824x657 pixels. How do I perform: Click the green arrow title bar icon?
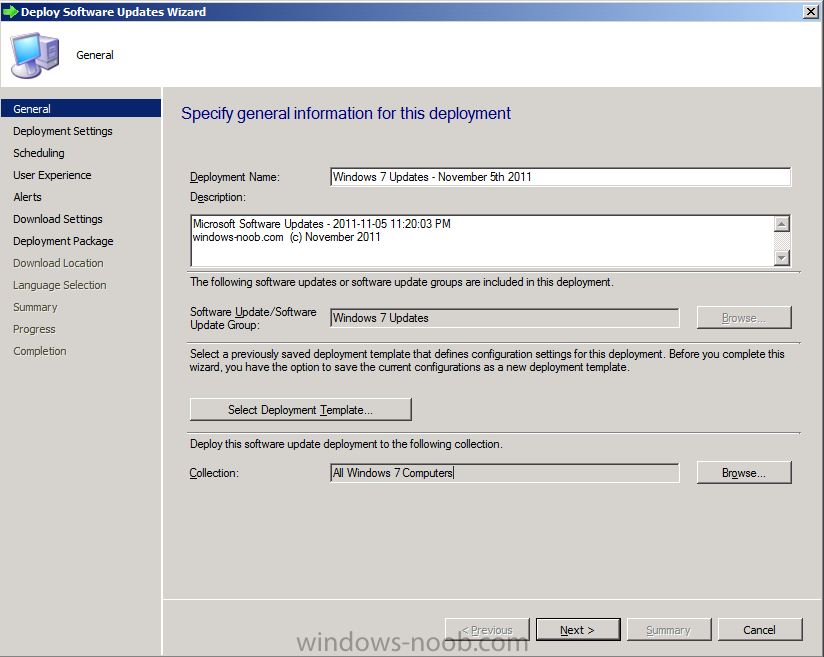[10, 12]
